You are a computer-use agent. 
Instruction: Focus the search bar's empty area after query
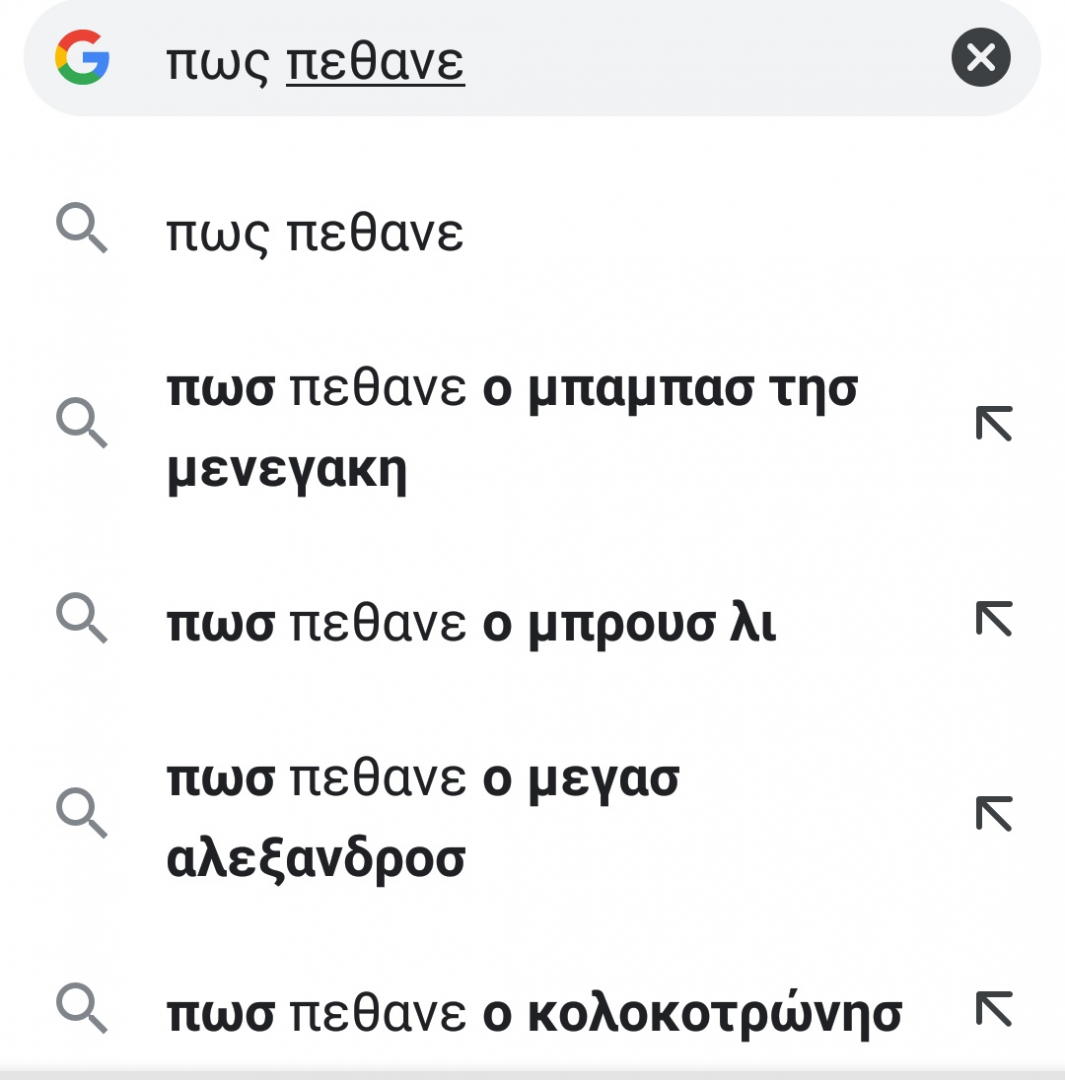700,60
